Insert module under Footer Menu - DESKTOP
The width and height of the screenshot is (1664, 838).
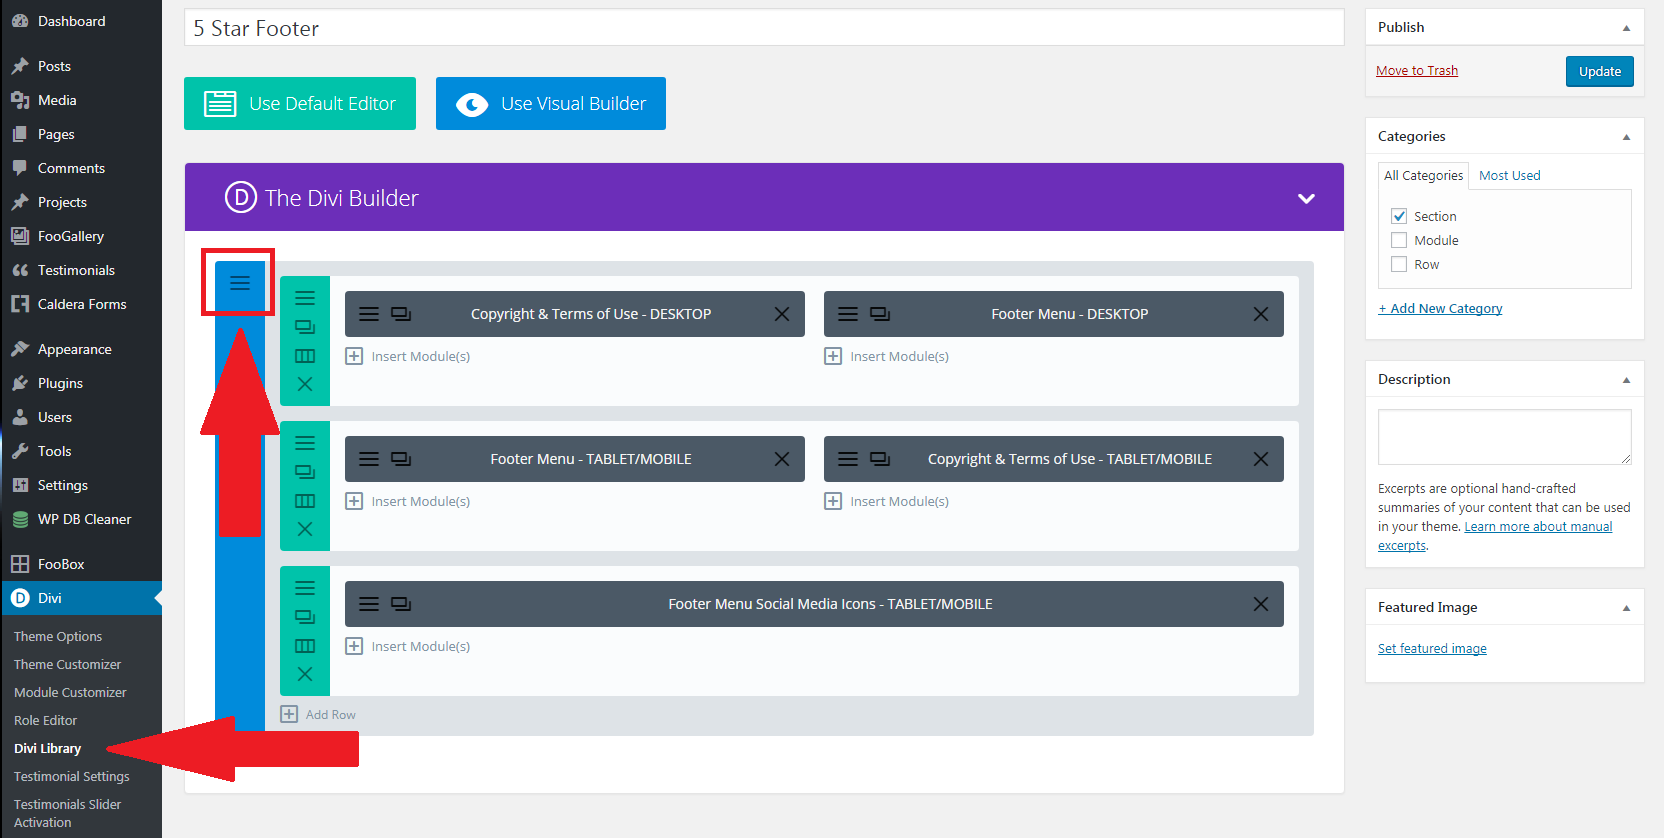[x=887, y=356]
